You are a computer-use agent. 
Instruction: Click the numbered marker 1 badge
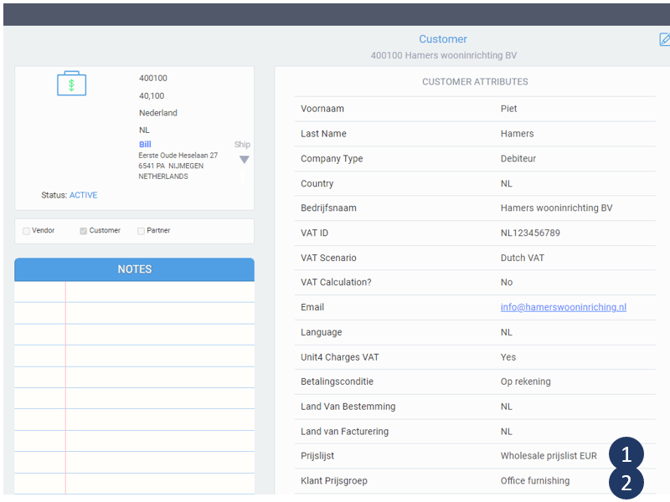click(626, 454)
